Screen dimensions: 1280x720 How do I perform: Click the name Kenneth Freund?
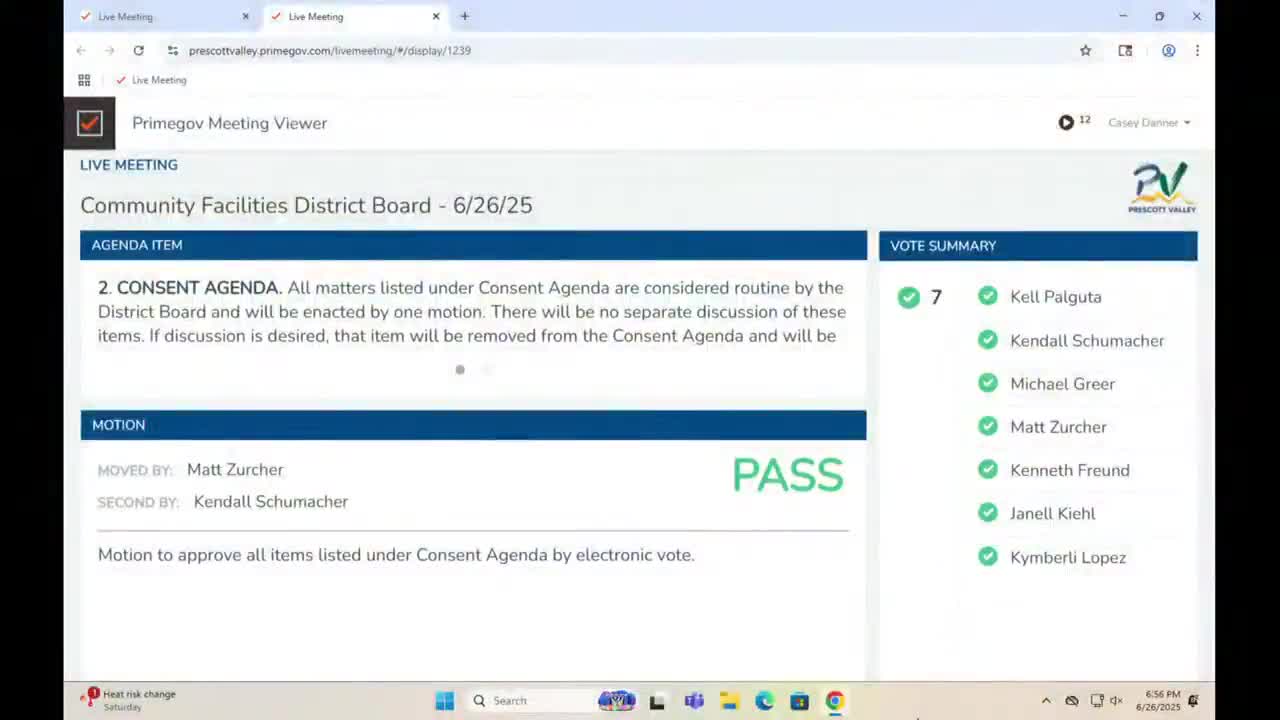[x=1070, y=470]
